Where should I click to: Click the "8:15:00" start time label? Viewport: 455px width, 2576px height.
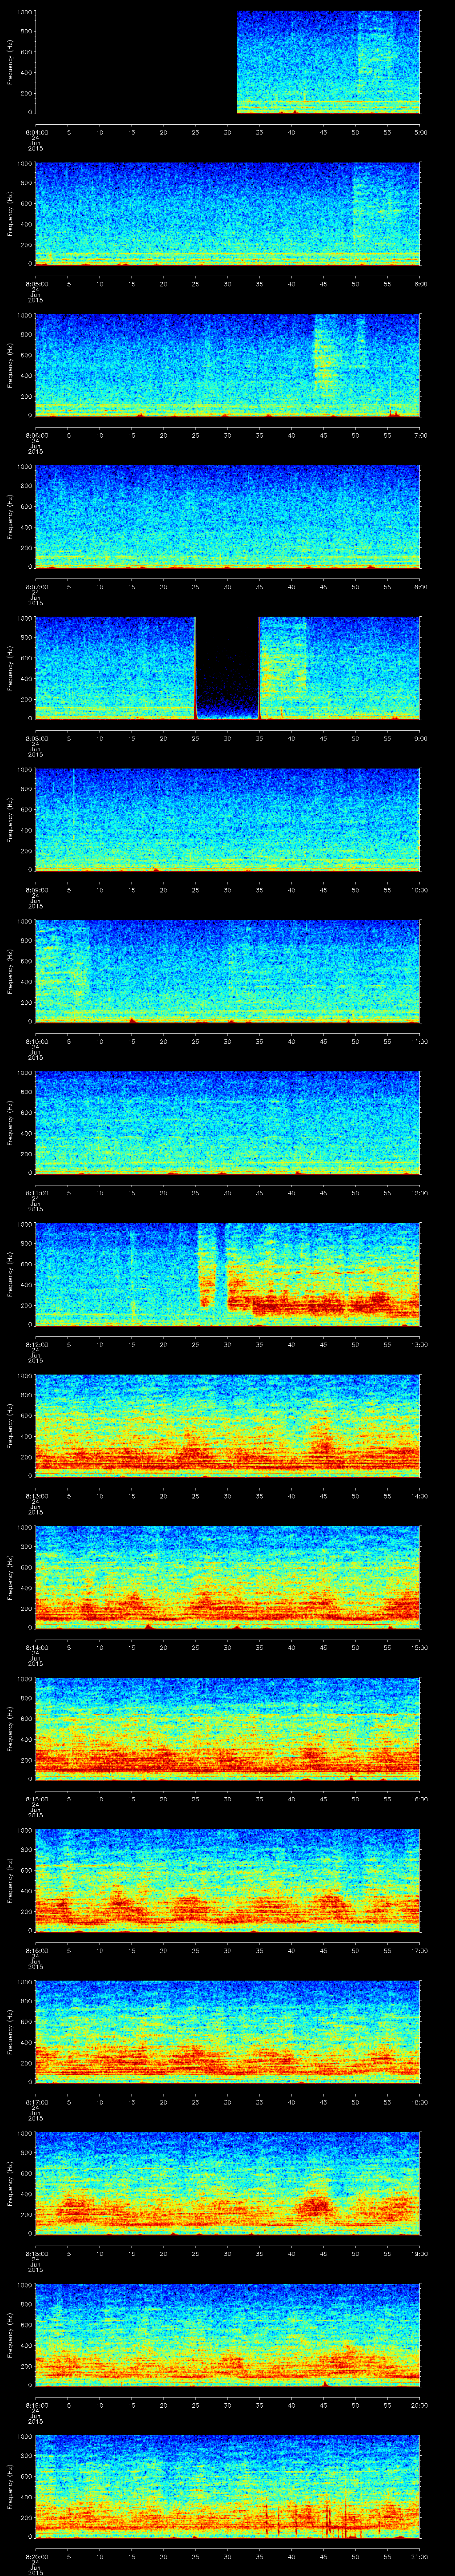point(36,1798)
